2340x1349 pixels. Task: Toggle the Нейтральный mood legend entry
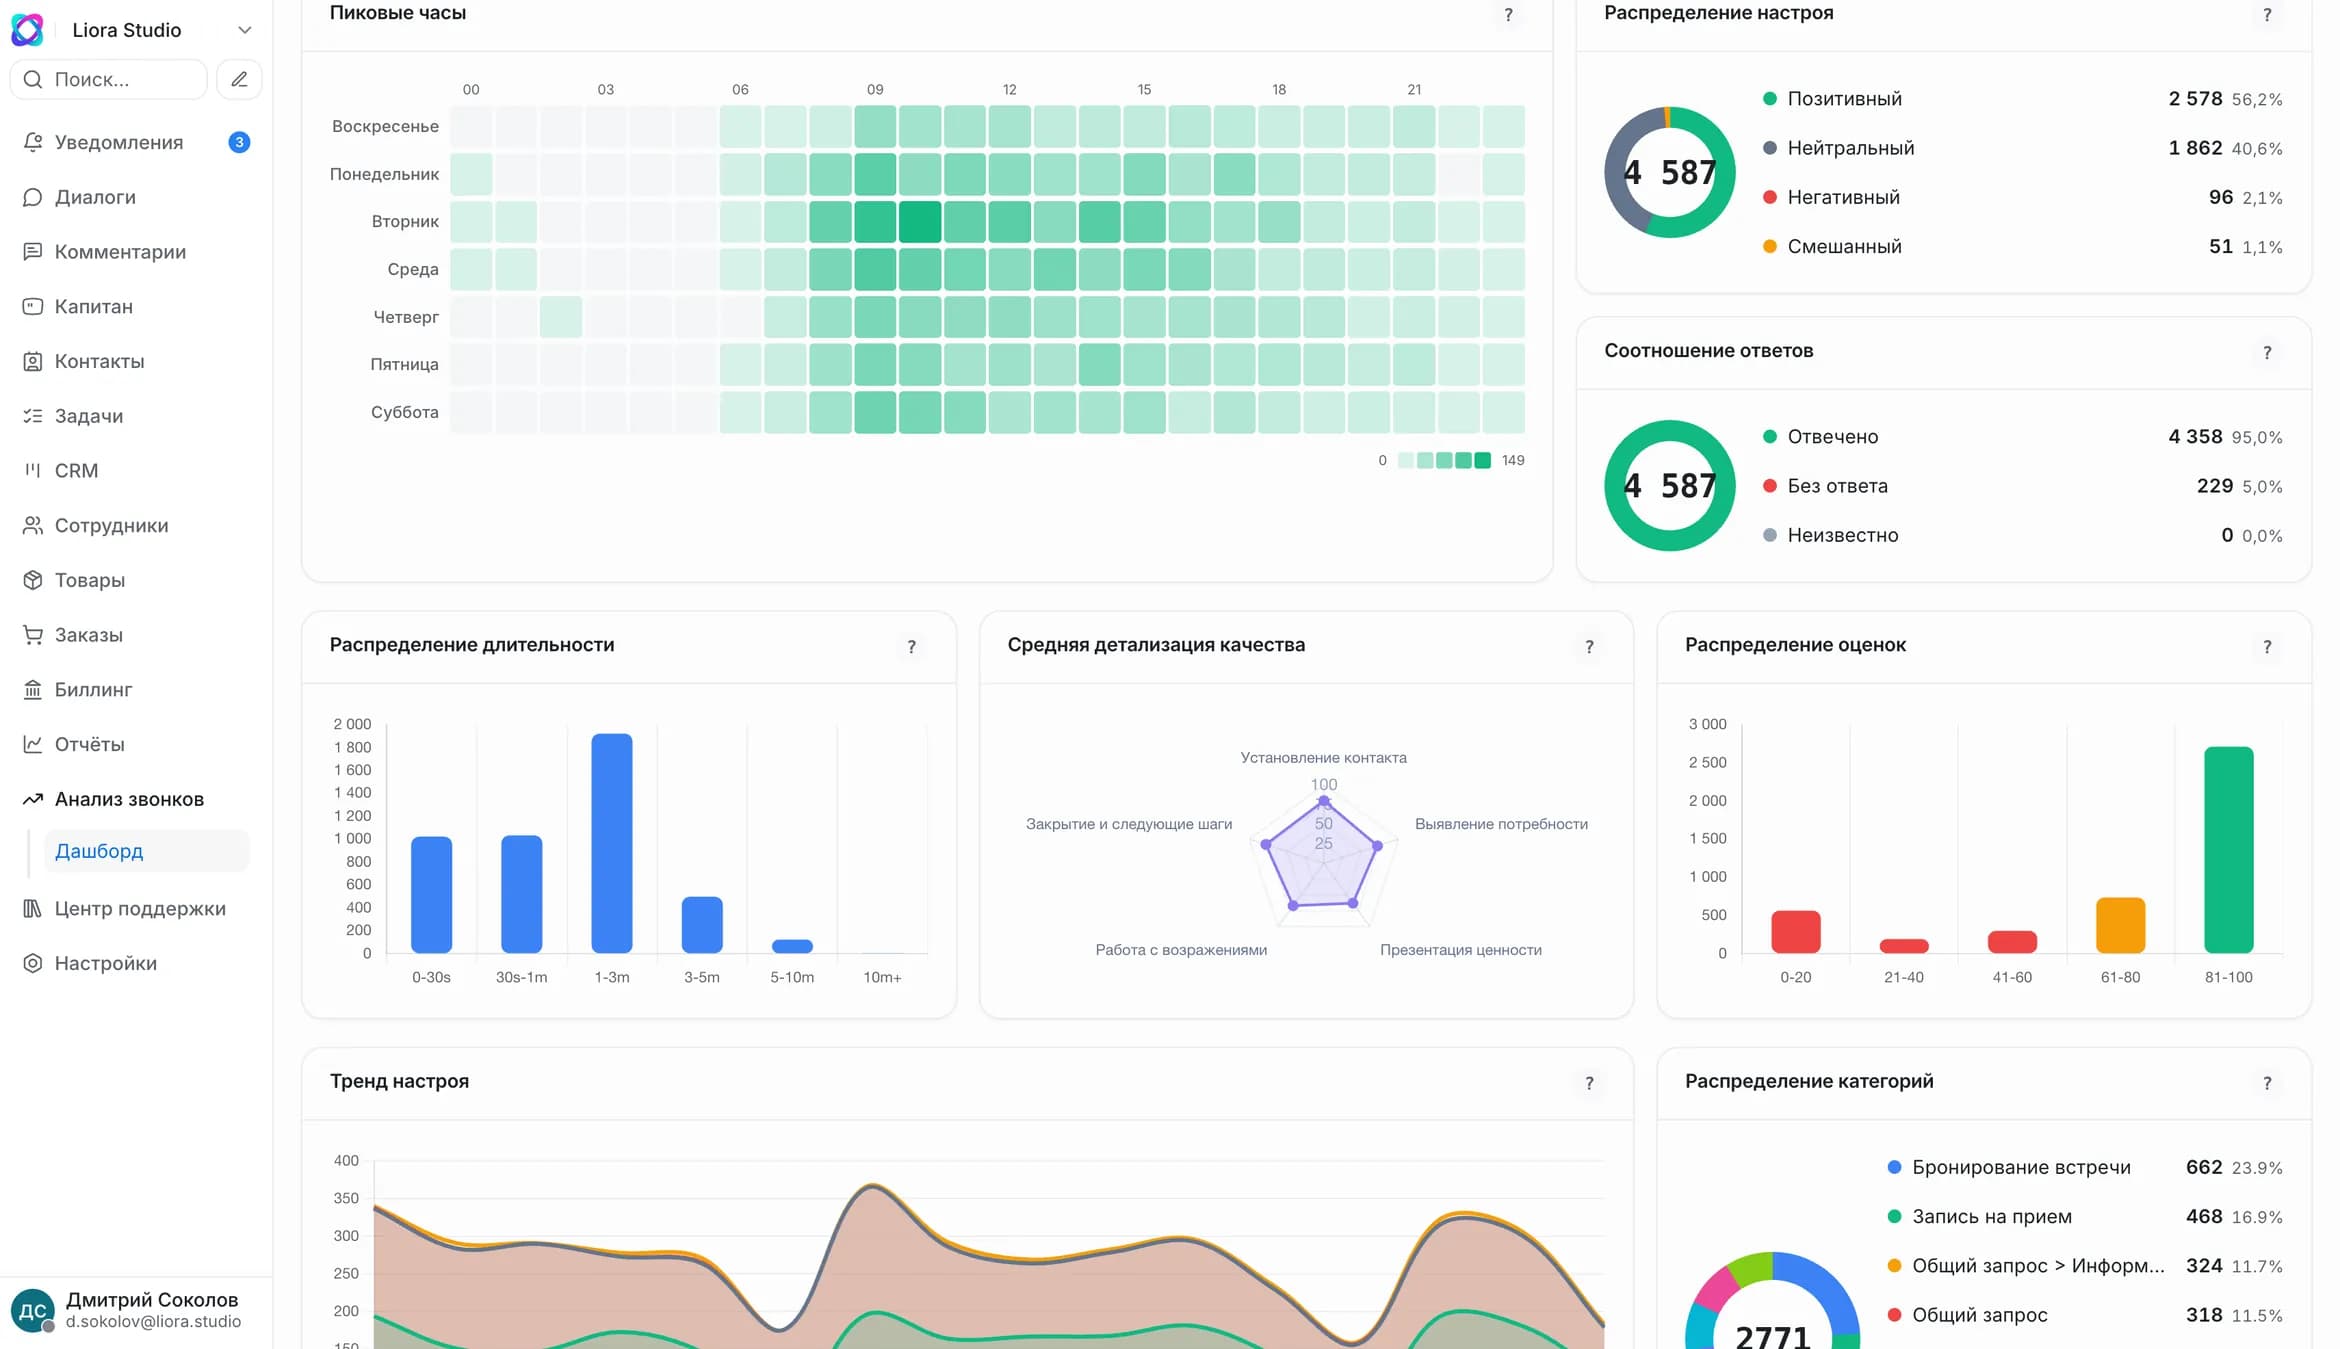click(x=2022, y=148)
